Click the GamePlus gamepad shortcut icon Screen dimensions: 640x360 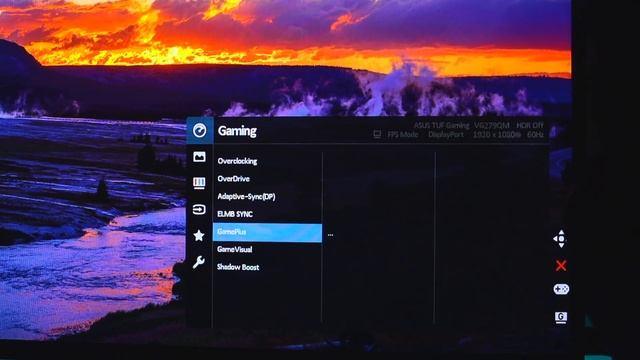[561, 289]
